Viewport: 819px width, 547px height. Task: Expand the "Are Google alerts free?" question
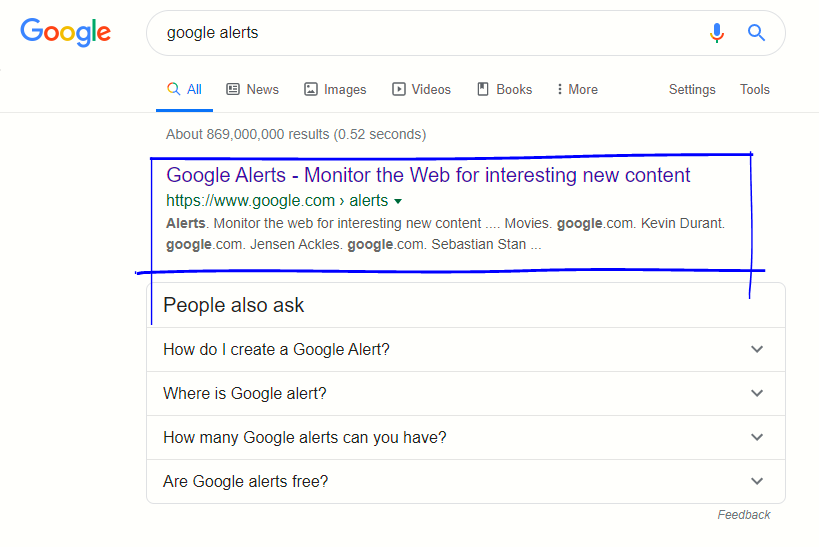(x=757, y=481)
